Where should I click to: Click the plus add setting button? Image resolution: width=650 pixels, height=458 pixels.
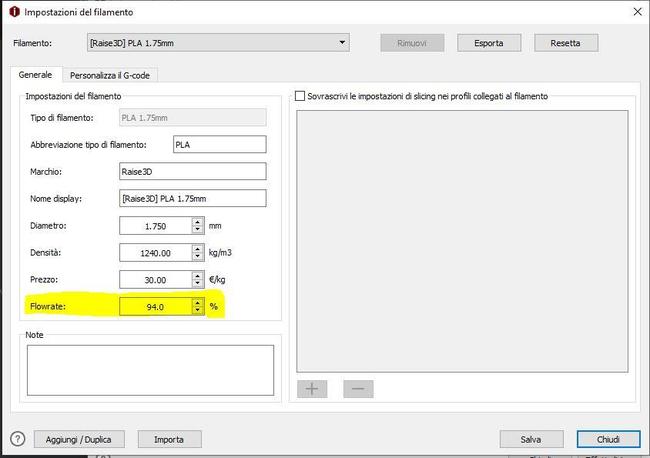coord(312,388)
